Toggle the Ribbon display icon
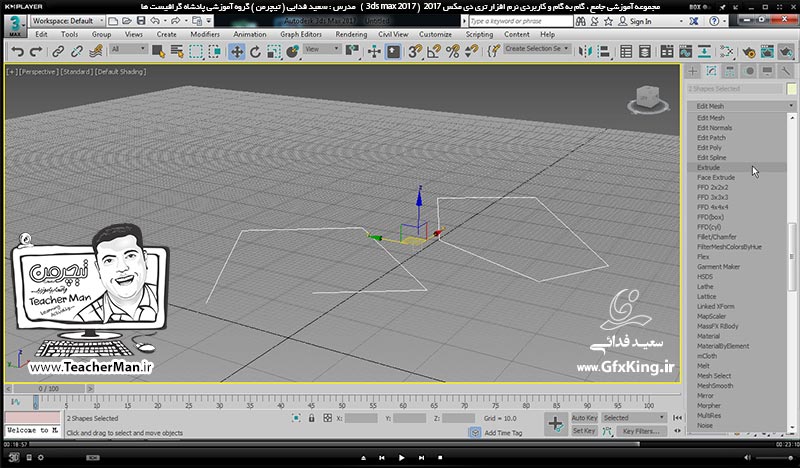This screenshot has height=468, width=800. 667,51
